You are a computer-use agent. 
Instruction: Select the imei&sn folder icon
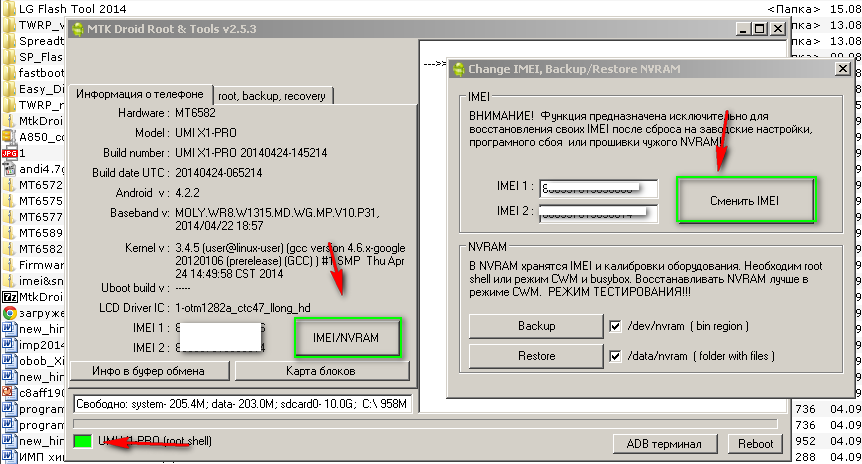pos(9,280)
